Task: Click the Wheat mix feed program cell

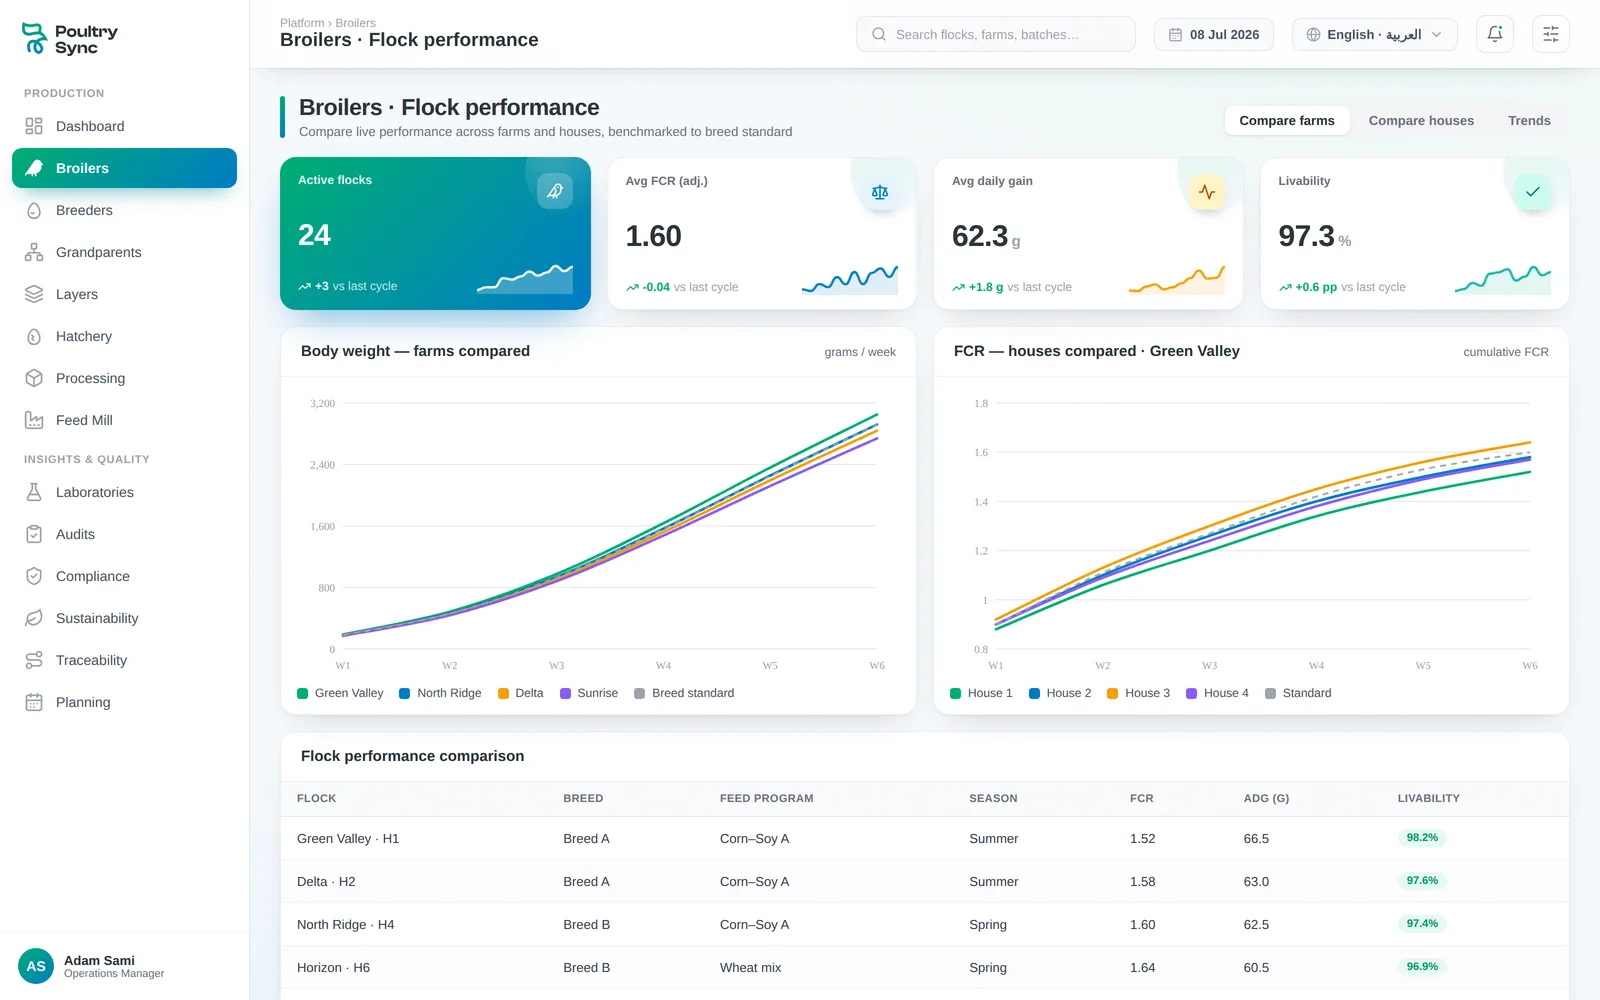Action: (x=750, y=967)
